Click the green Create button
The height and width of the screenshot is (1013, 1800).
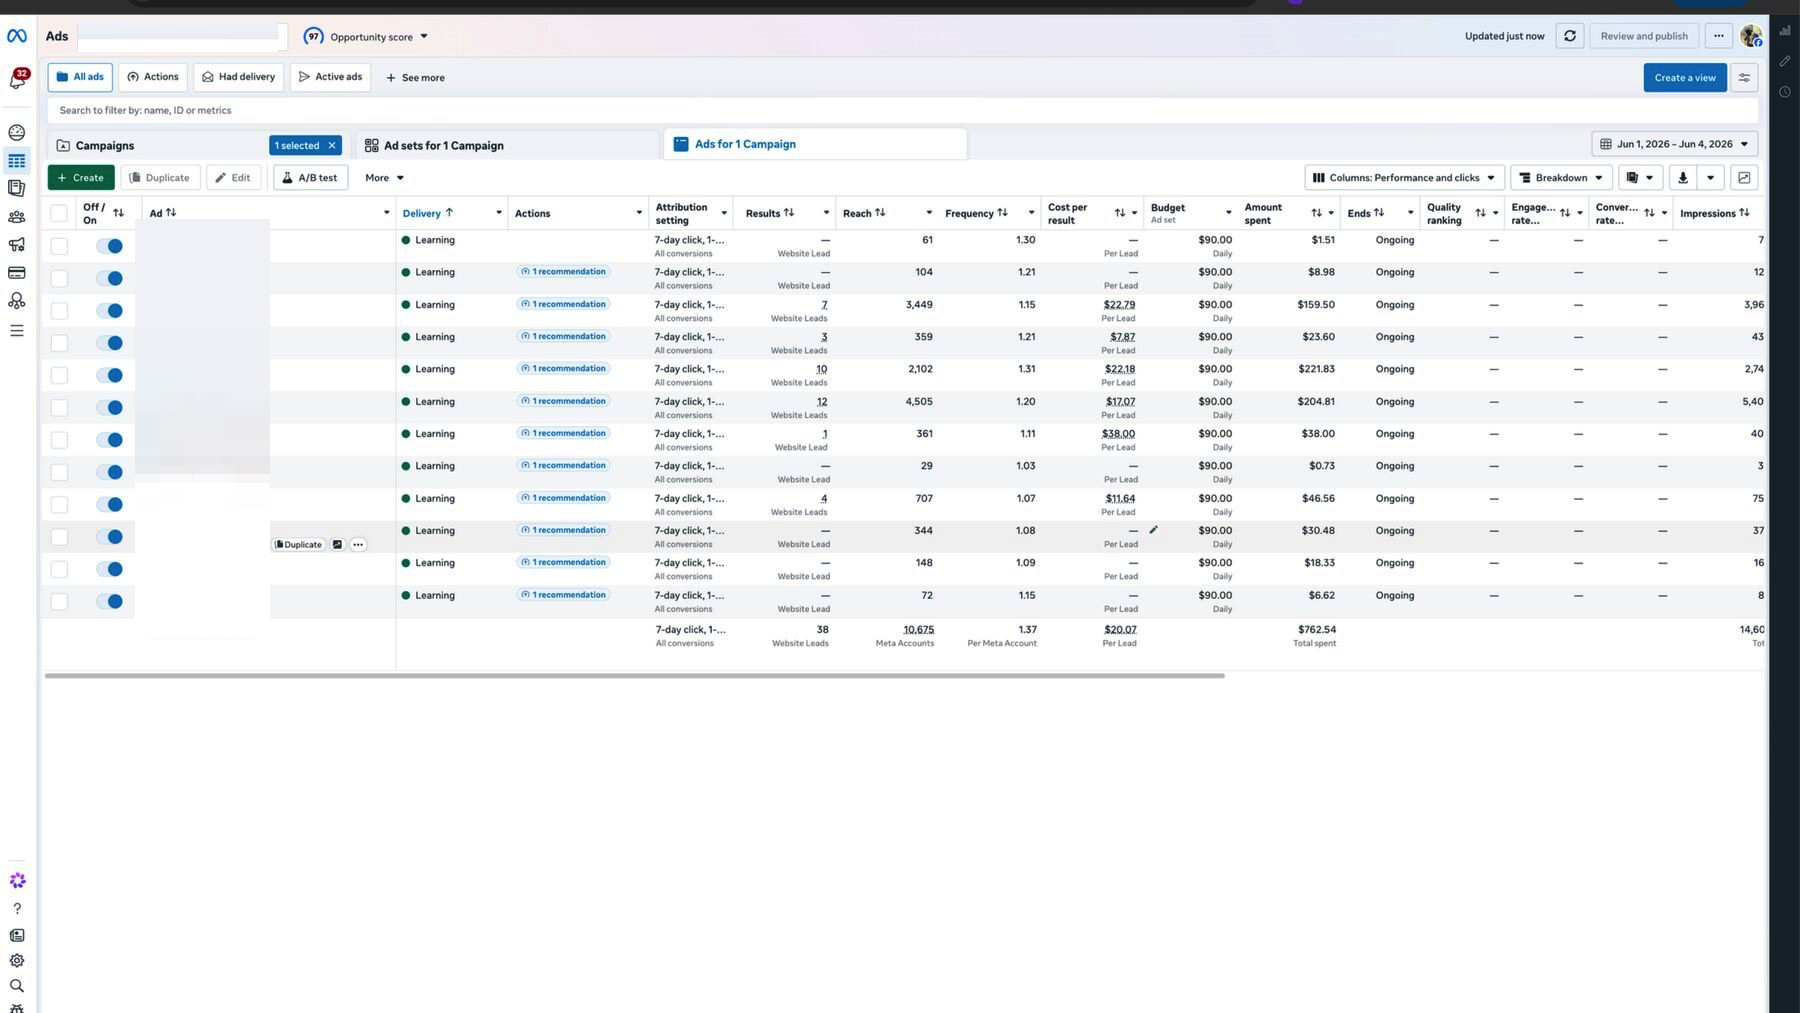tap(81, 178)
